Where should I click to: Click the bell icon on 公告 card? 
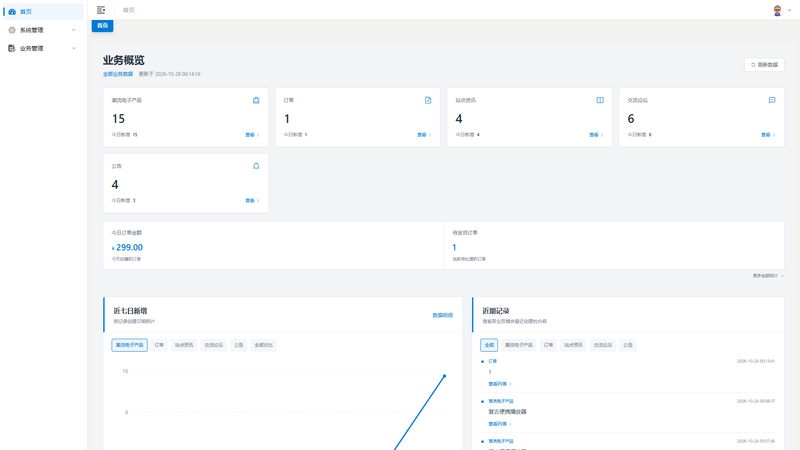(256, 166)
